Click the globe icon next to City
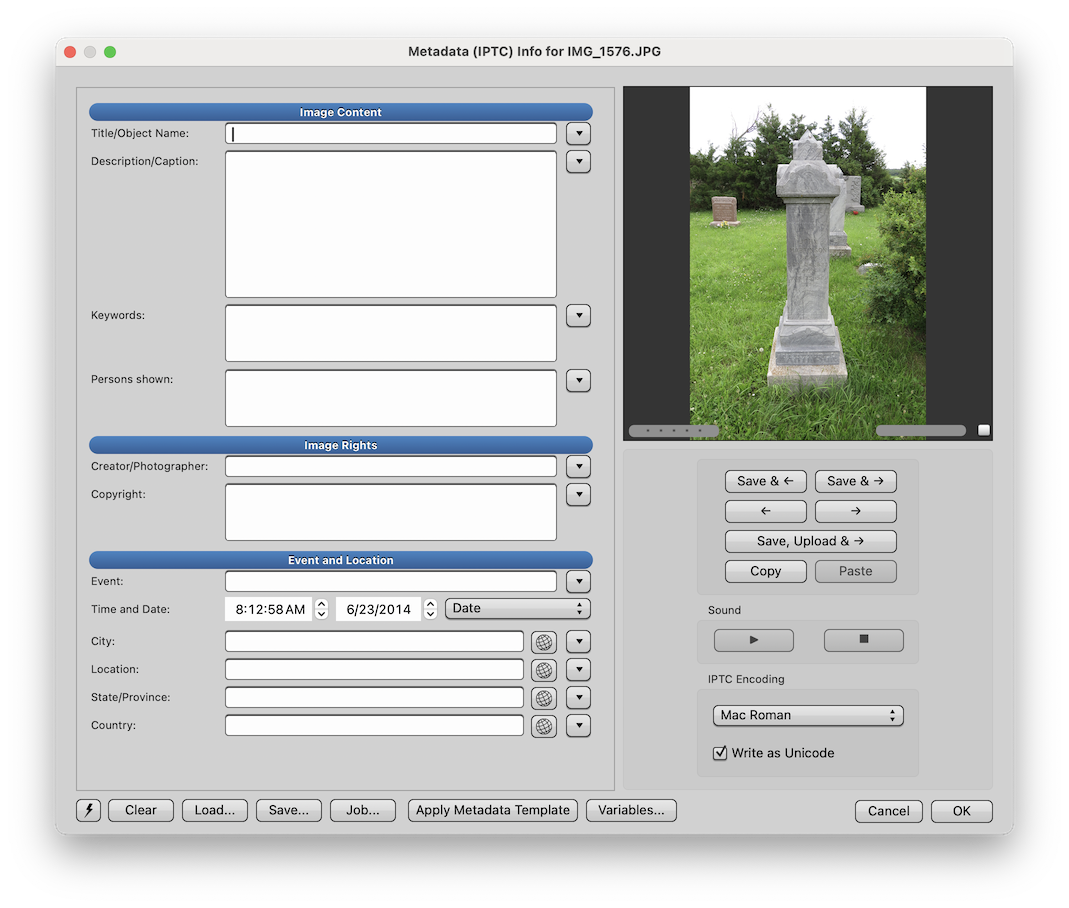This screenshot has height=908, width=1069. coord(543,642)
